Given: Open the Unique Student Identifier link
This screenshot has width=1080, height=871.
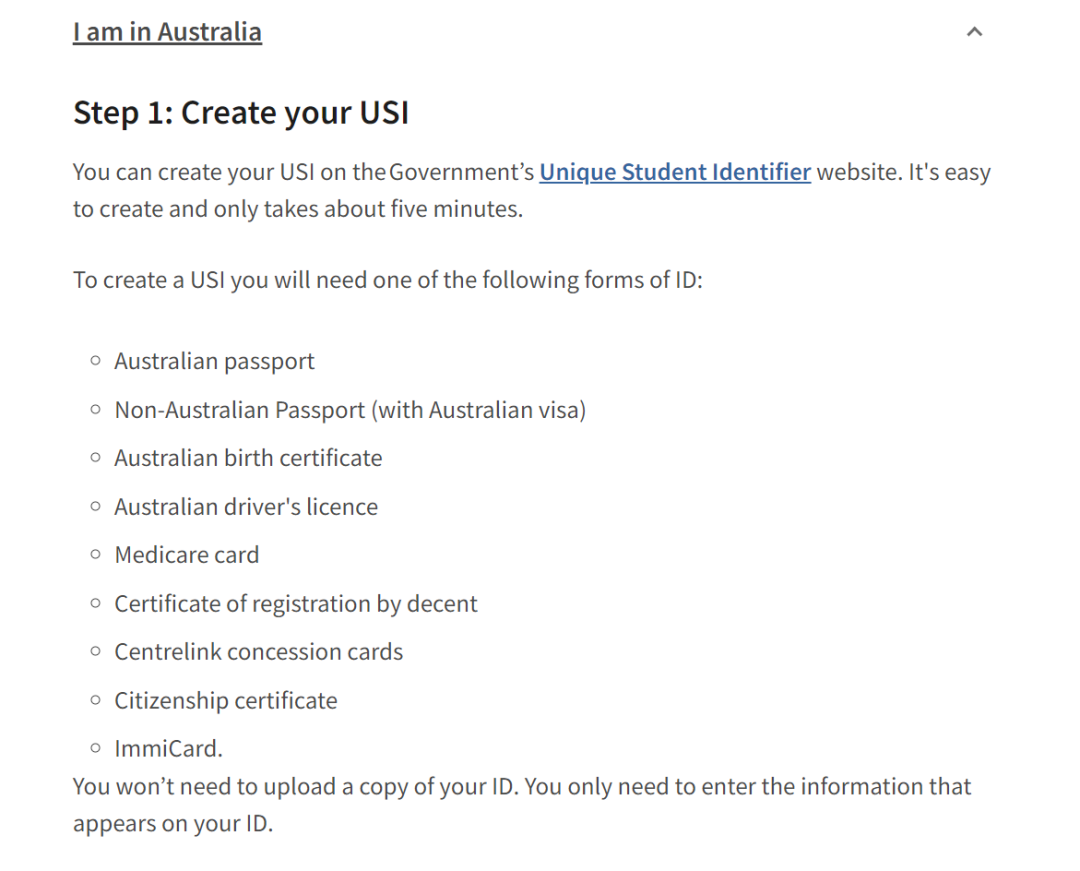Looking at the screenshot, I should (x=675, y=171).
